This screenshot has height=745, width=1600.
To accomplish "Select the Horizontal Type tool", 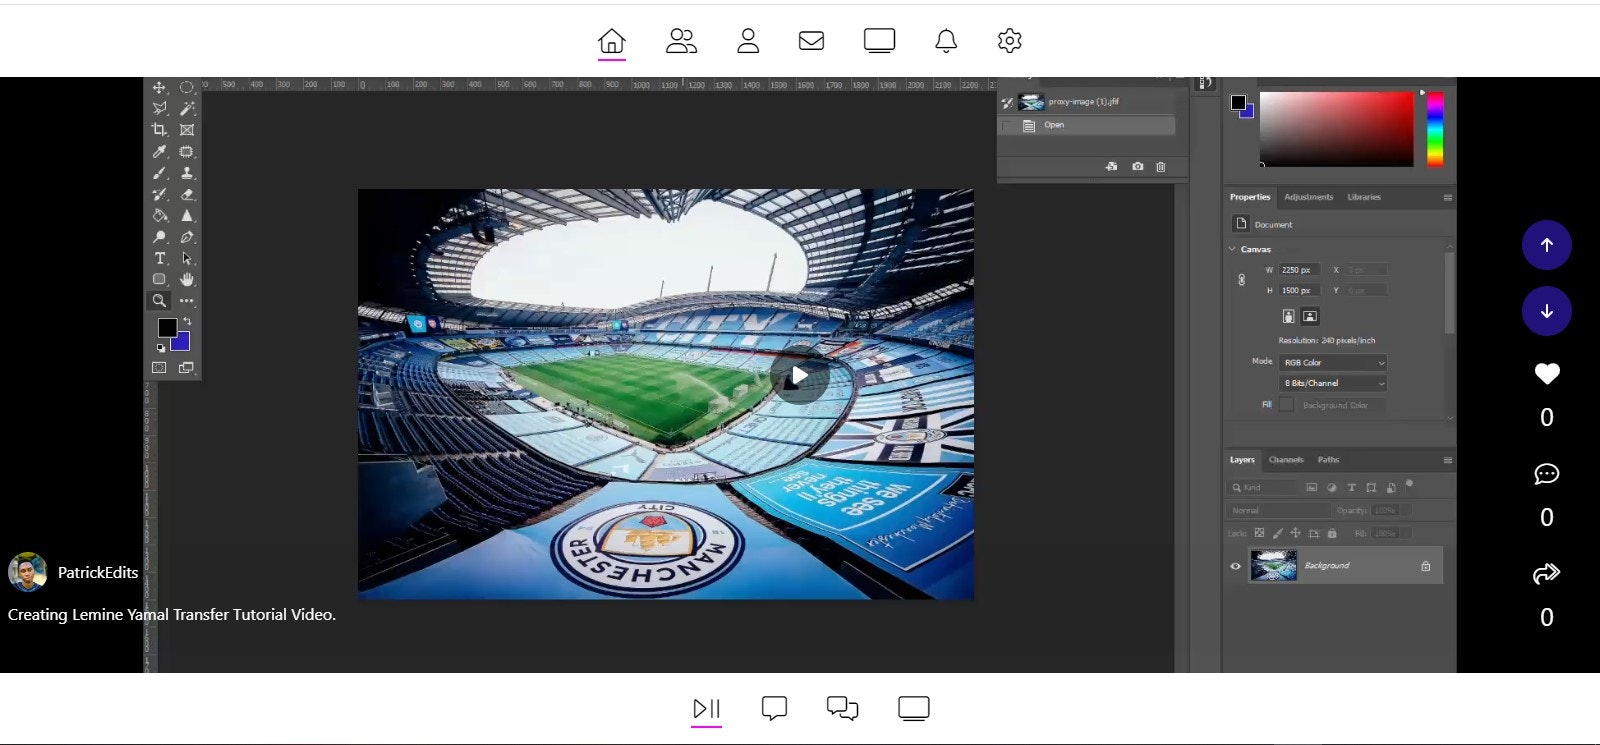I will (x=159, y=258).
